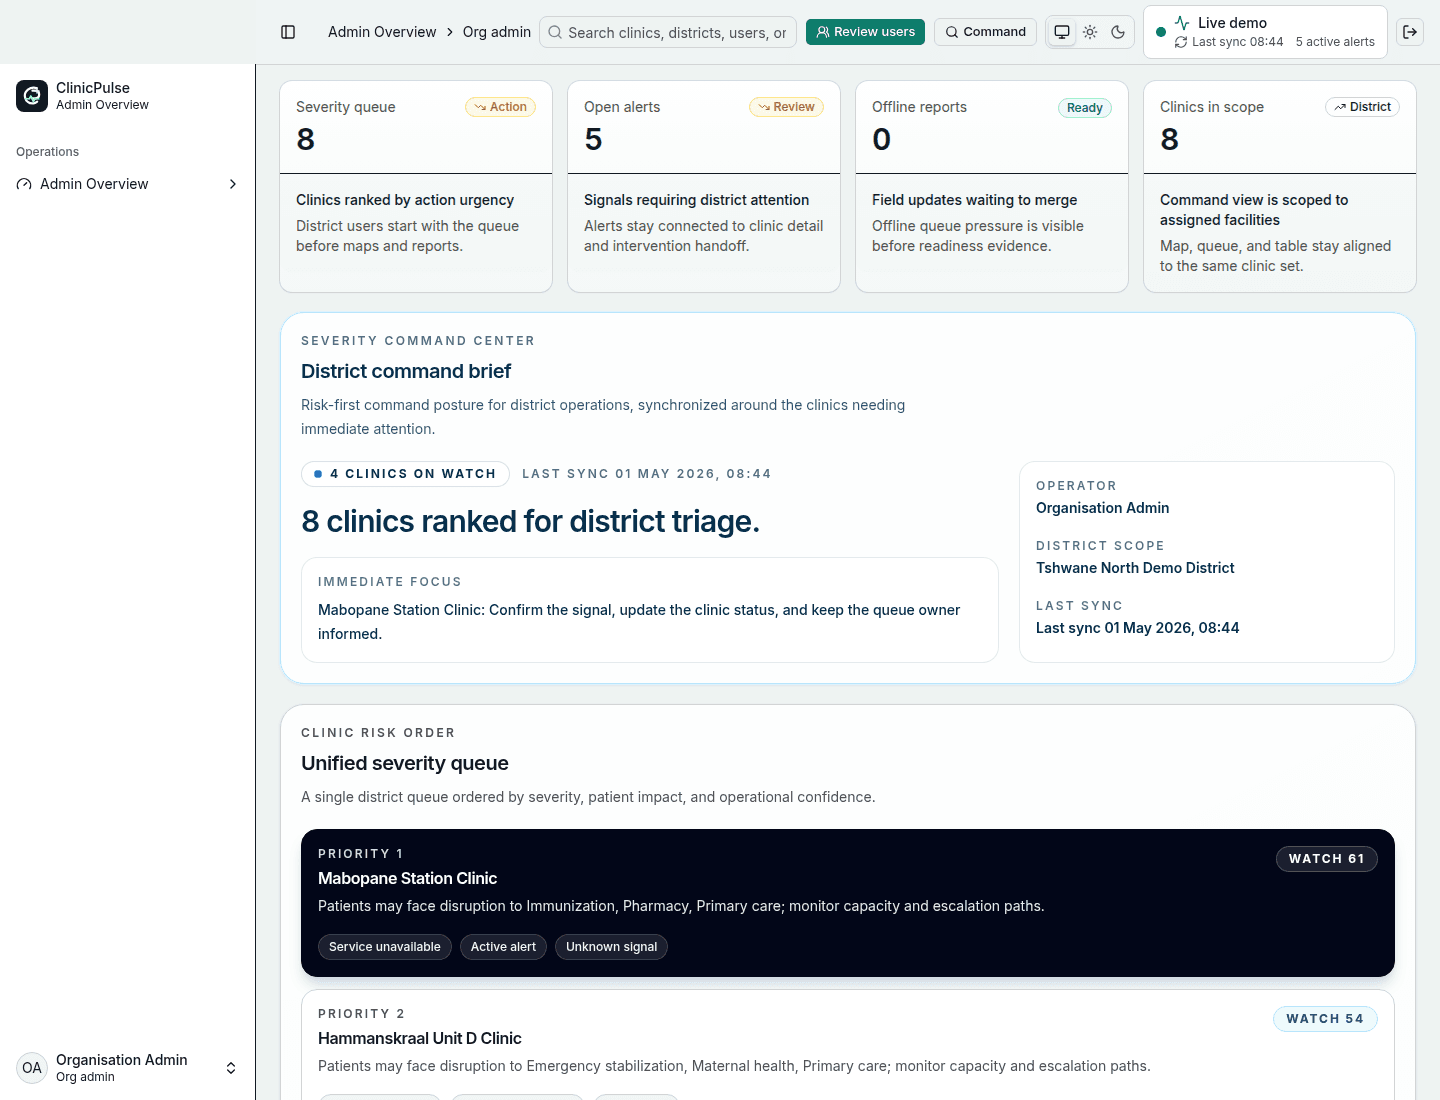
Task: Click the District badge on Clinics in scope
Action: (x=1362, y=107)
